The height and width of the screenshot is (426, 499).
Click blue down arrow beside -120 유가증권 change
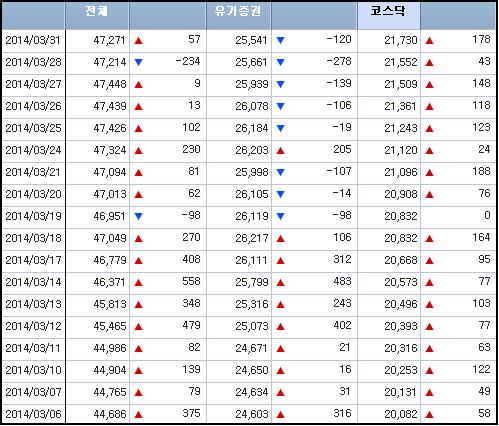280,41
